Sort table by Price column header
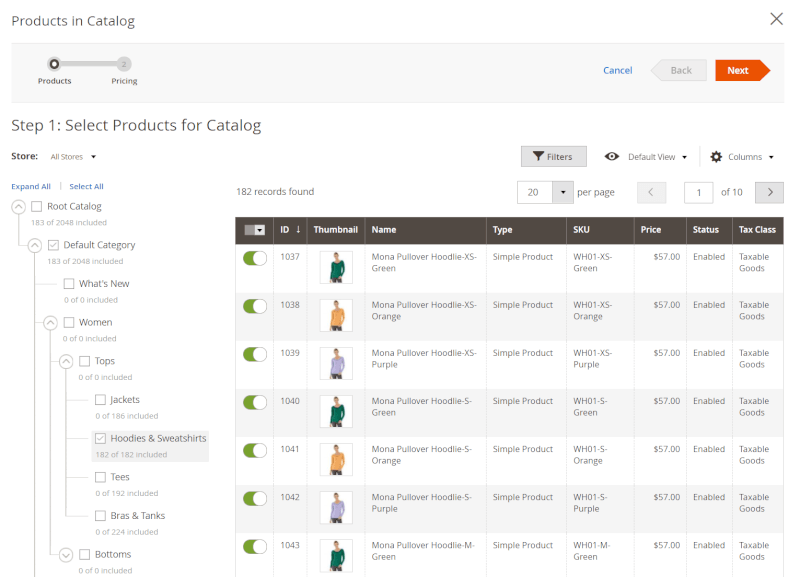 click(660, 230)
